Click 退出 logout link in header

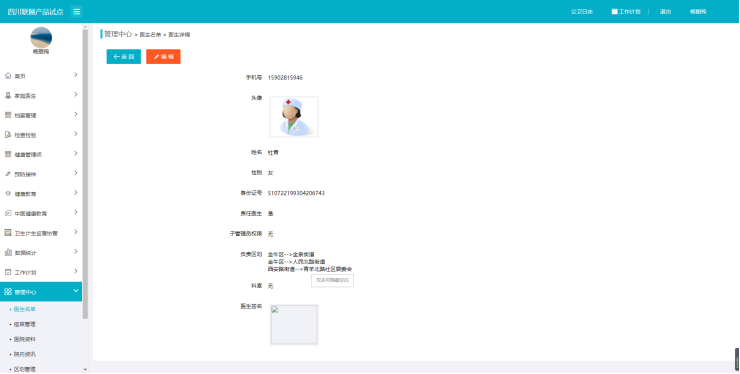(665, 12)
